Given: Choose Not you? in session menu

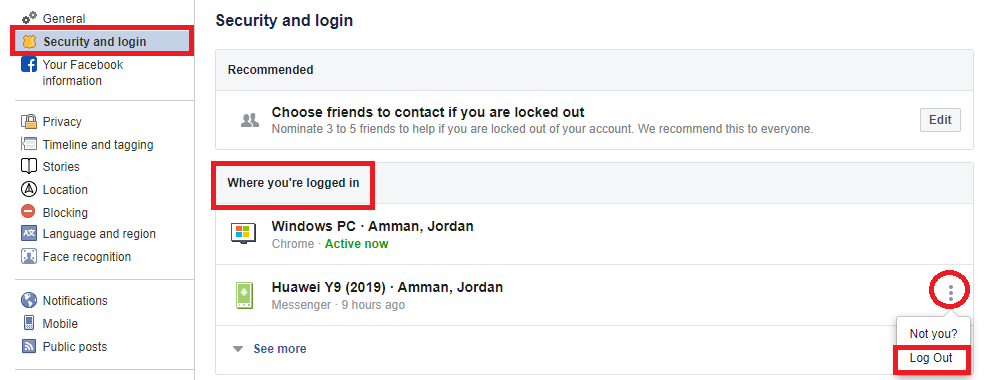Looking at the screenshot, I should (x=933, y=333).
